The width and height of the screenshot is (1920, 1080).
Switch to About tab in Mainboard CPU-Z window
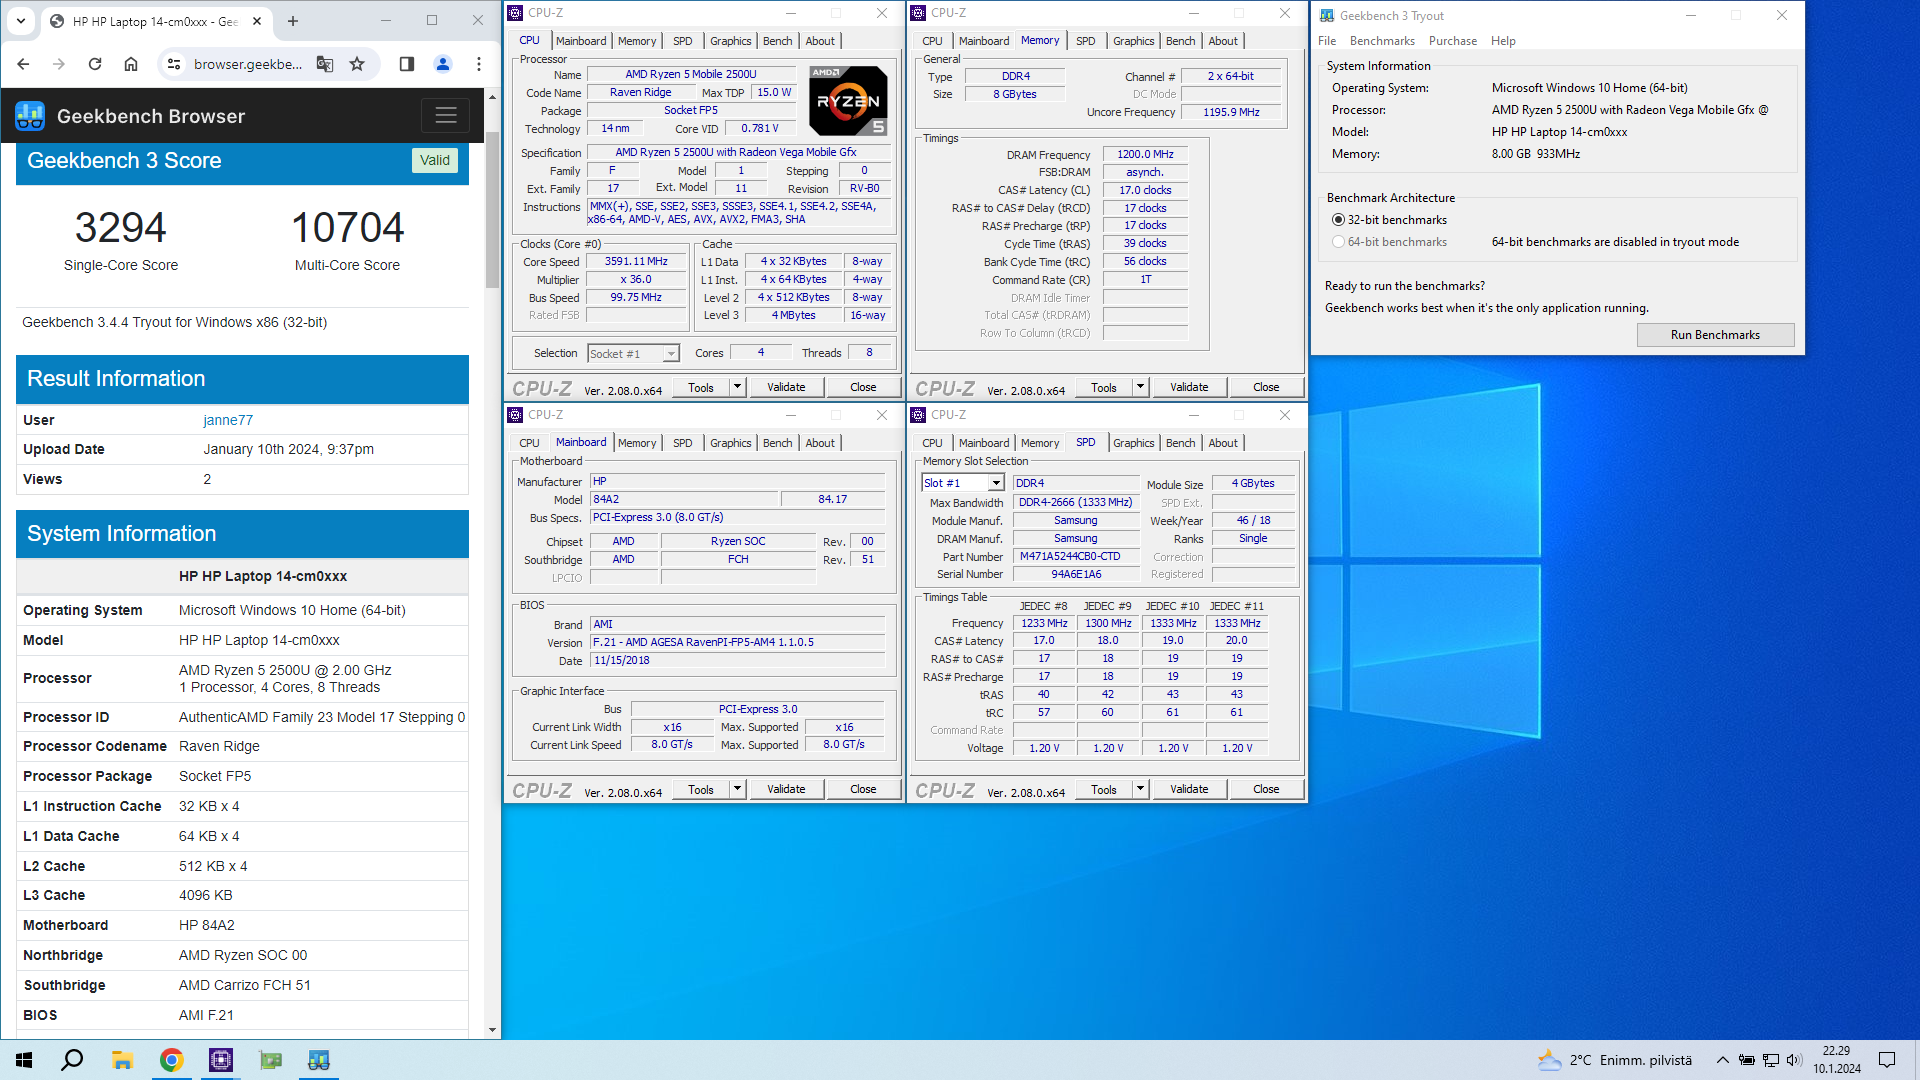coord(820,443)
